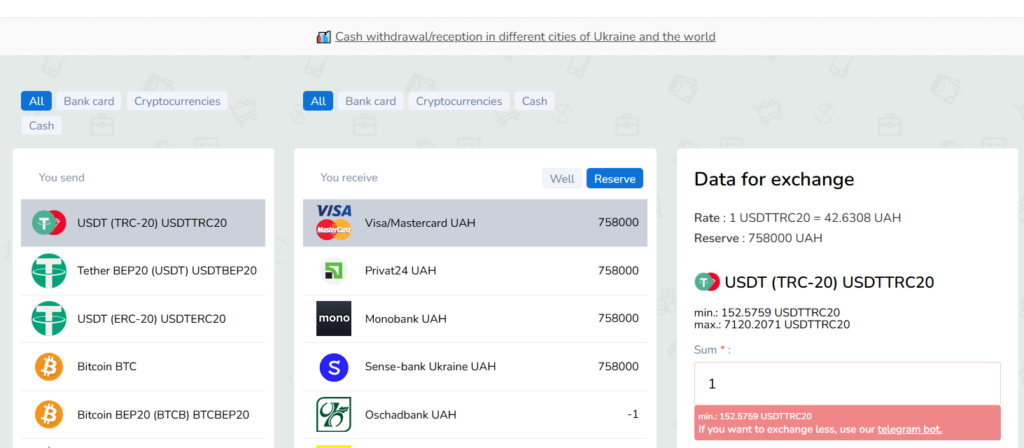
Task: Select the All filter above You receive
Action: point(318,101)
